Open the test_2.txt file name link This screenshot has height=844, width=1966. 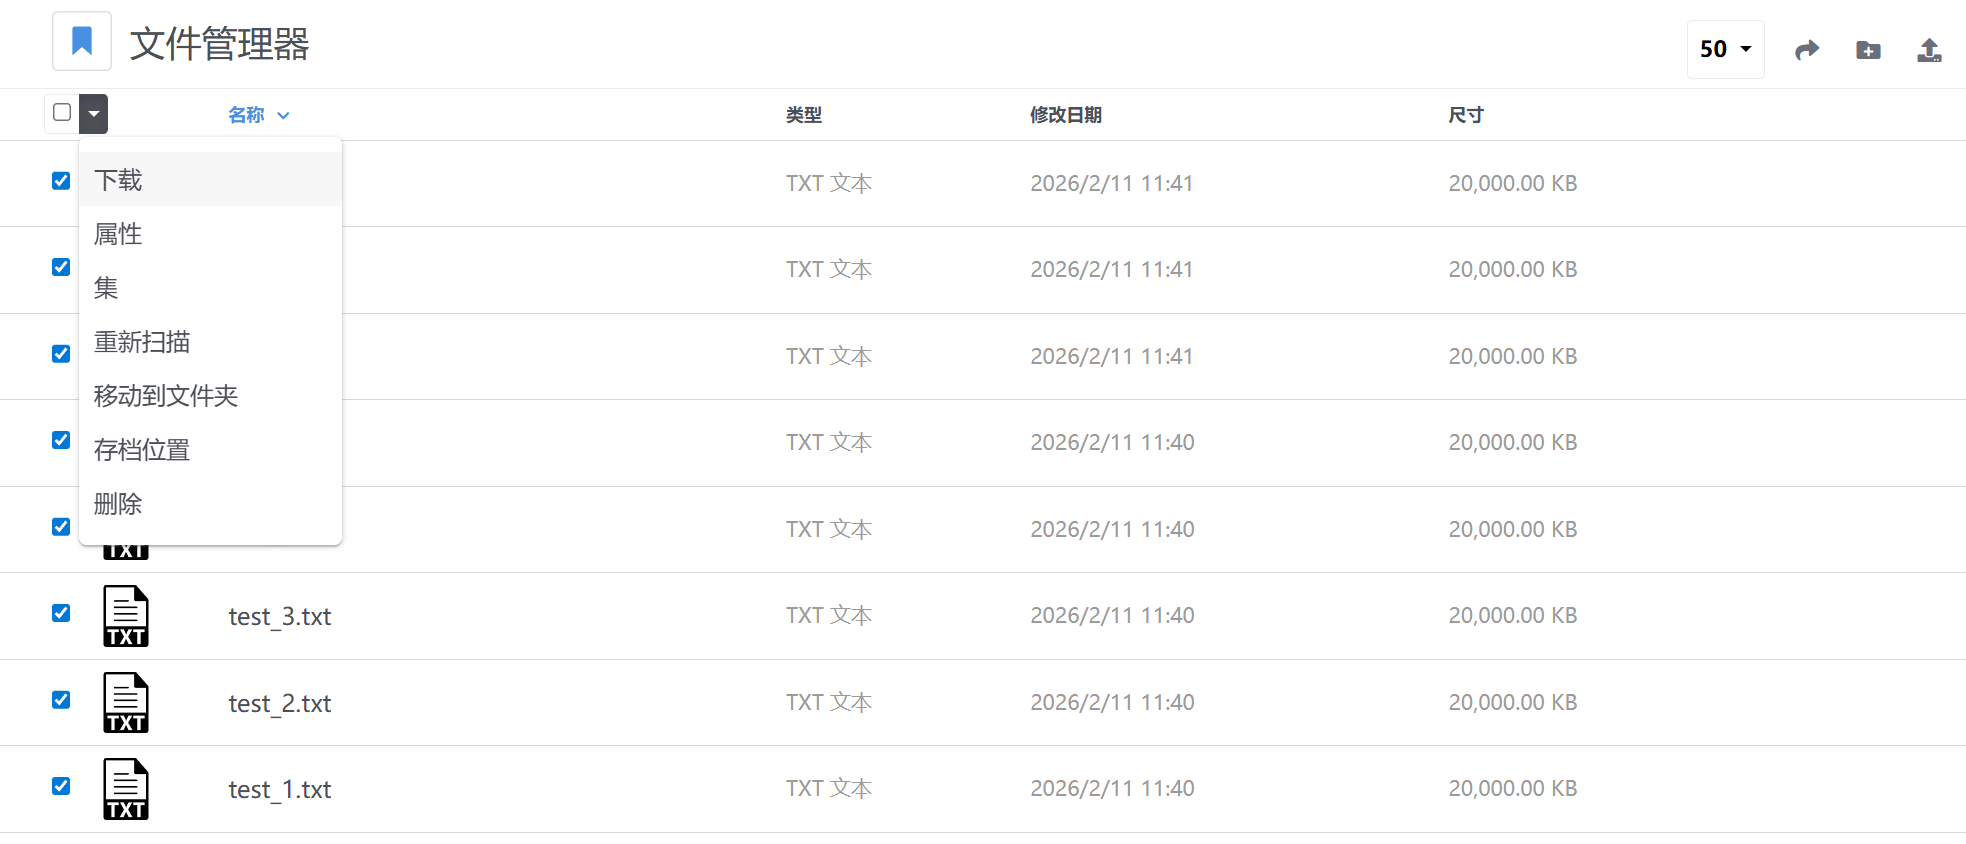(x=280, y=704)
